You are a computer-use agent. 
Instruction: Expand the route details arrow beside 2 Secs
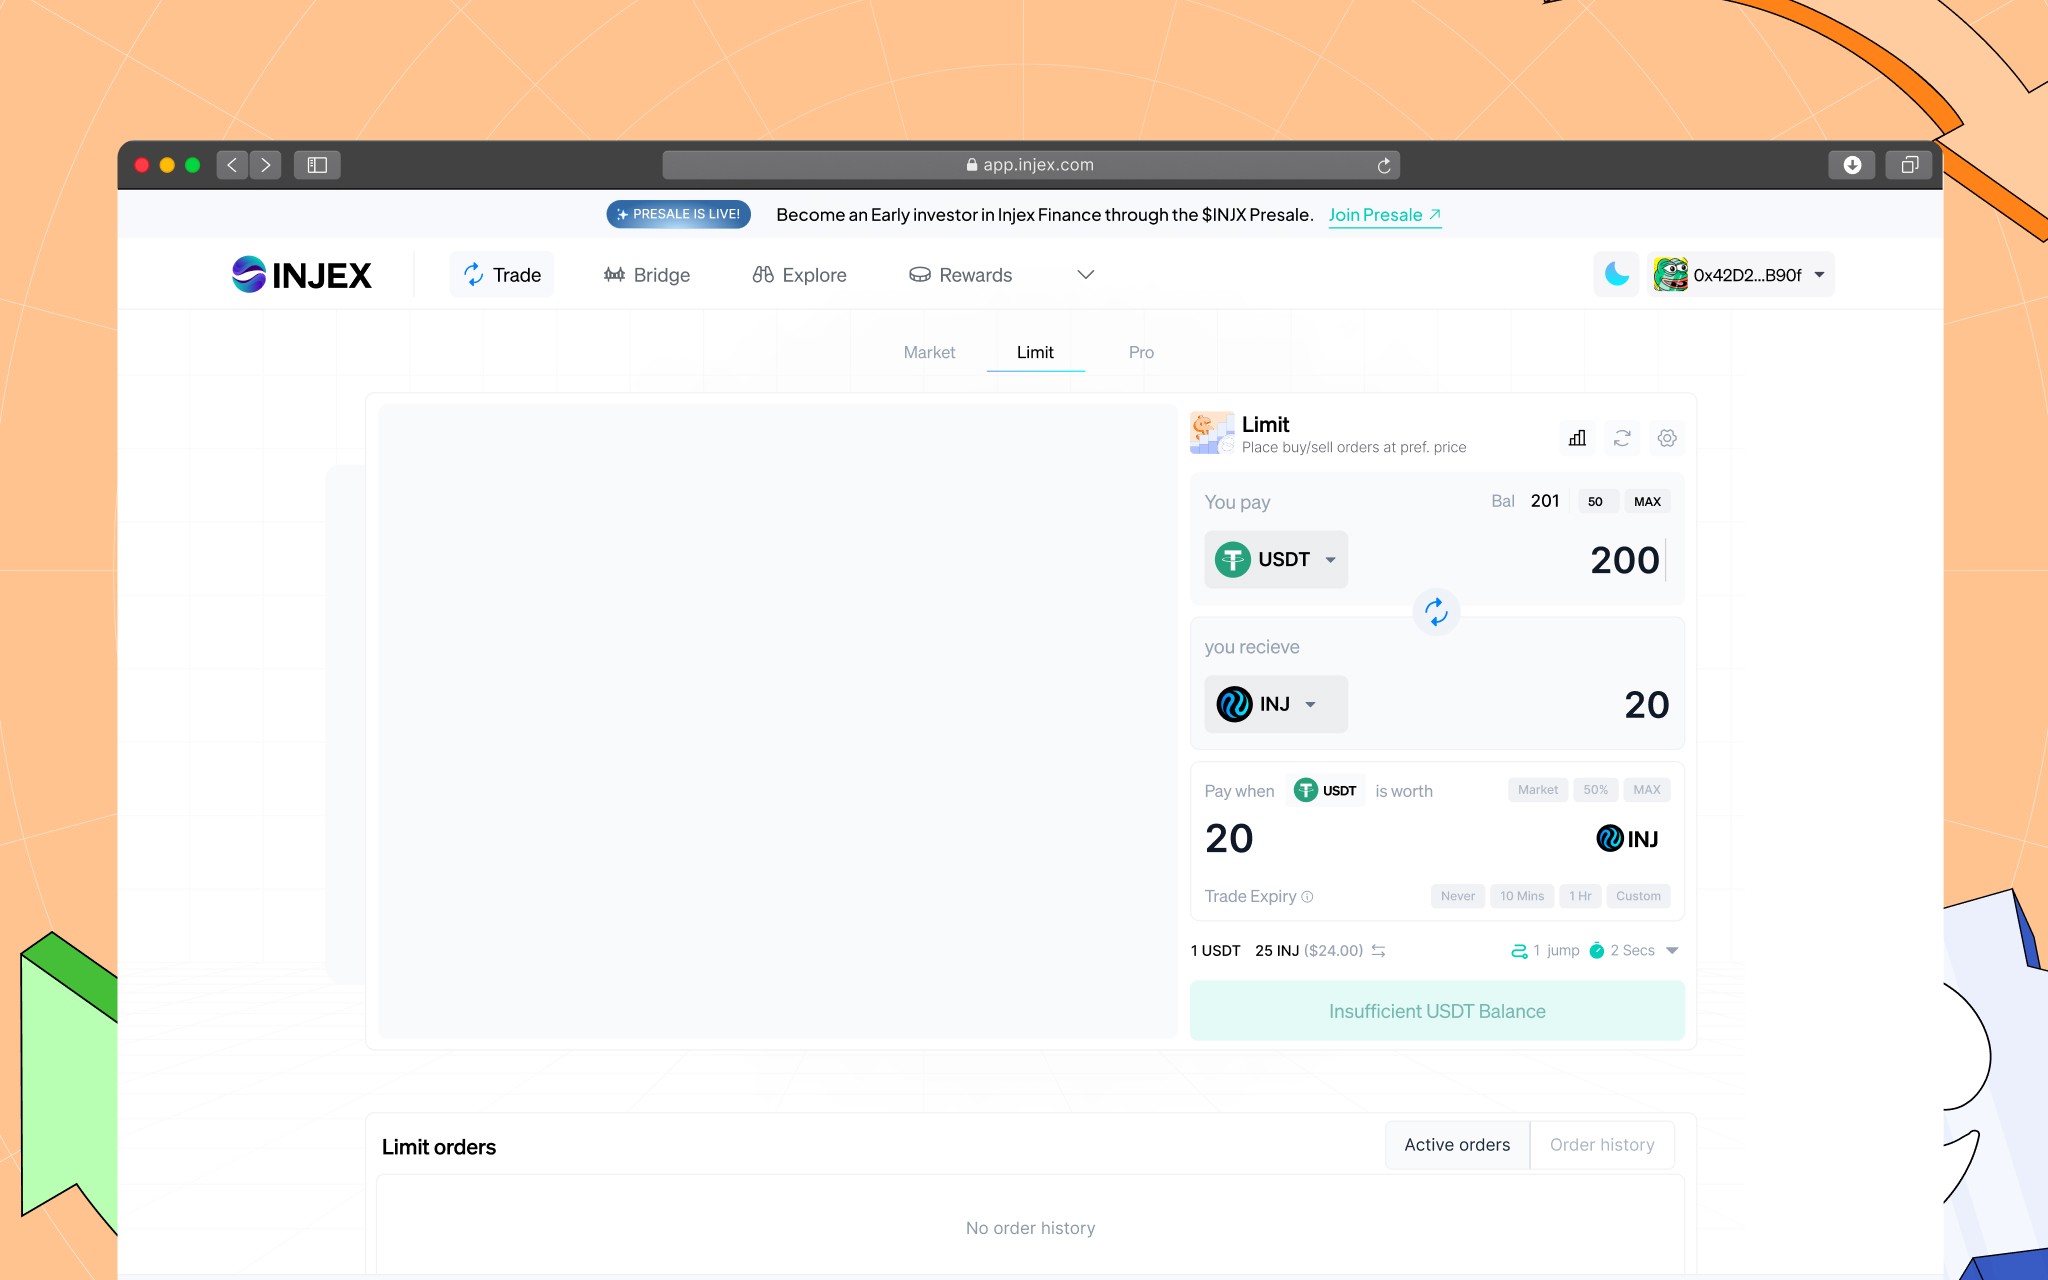click(1672, 951)
